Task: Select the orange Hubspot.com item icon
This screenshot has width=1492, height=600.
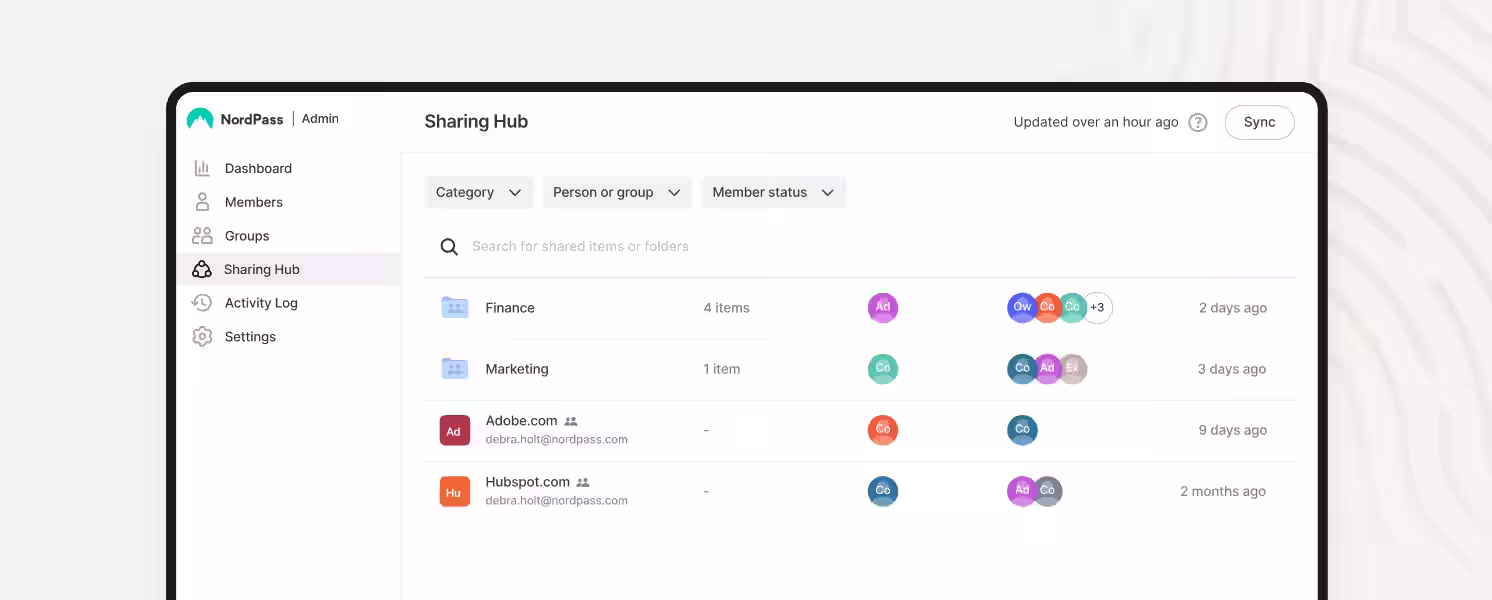Action: pyautogui.click(x=455, y=492)
